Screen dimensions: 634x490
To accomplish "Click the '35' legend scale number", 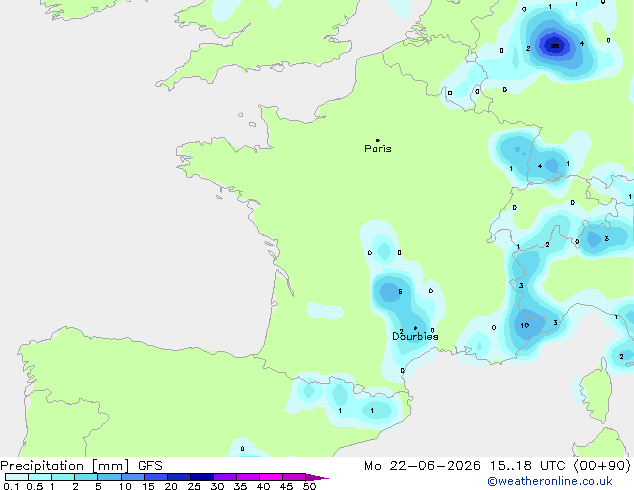I will tap(240, 486).
